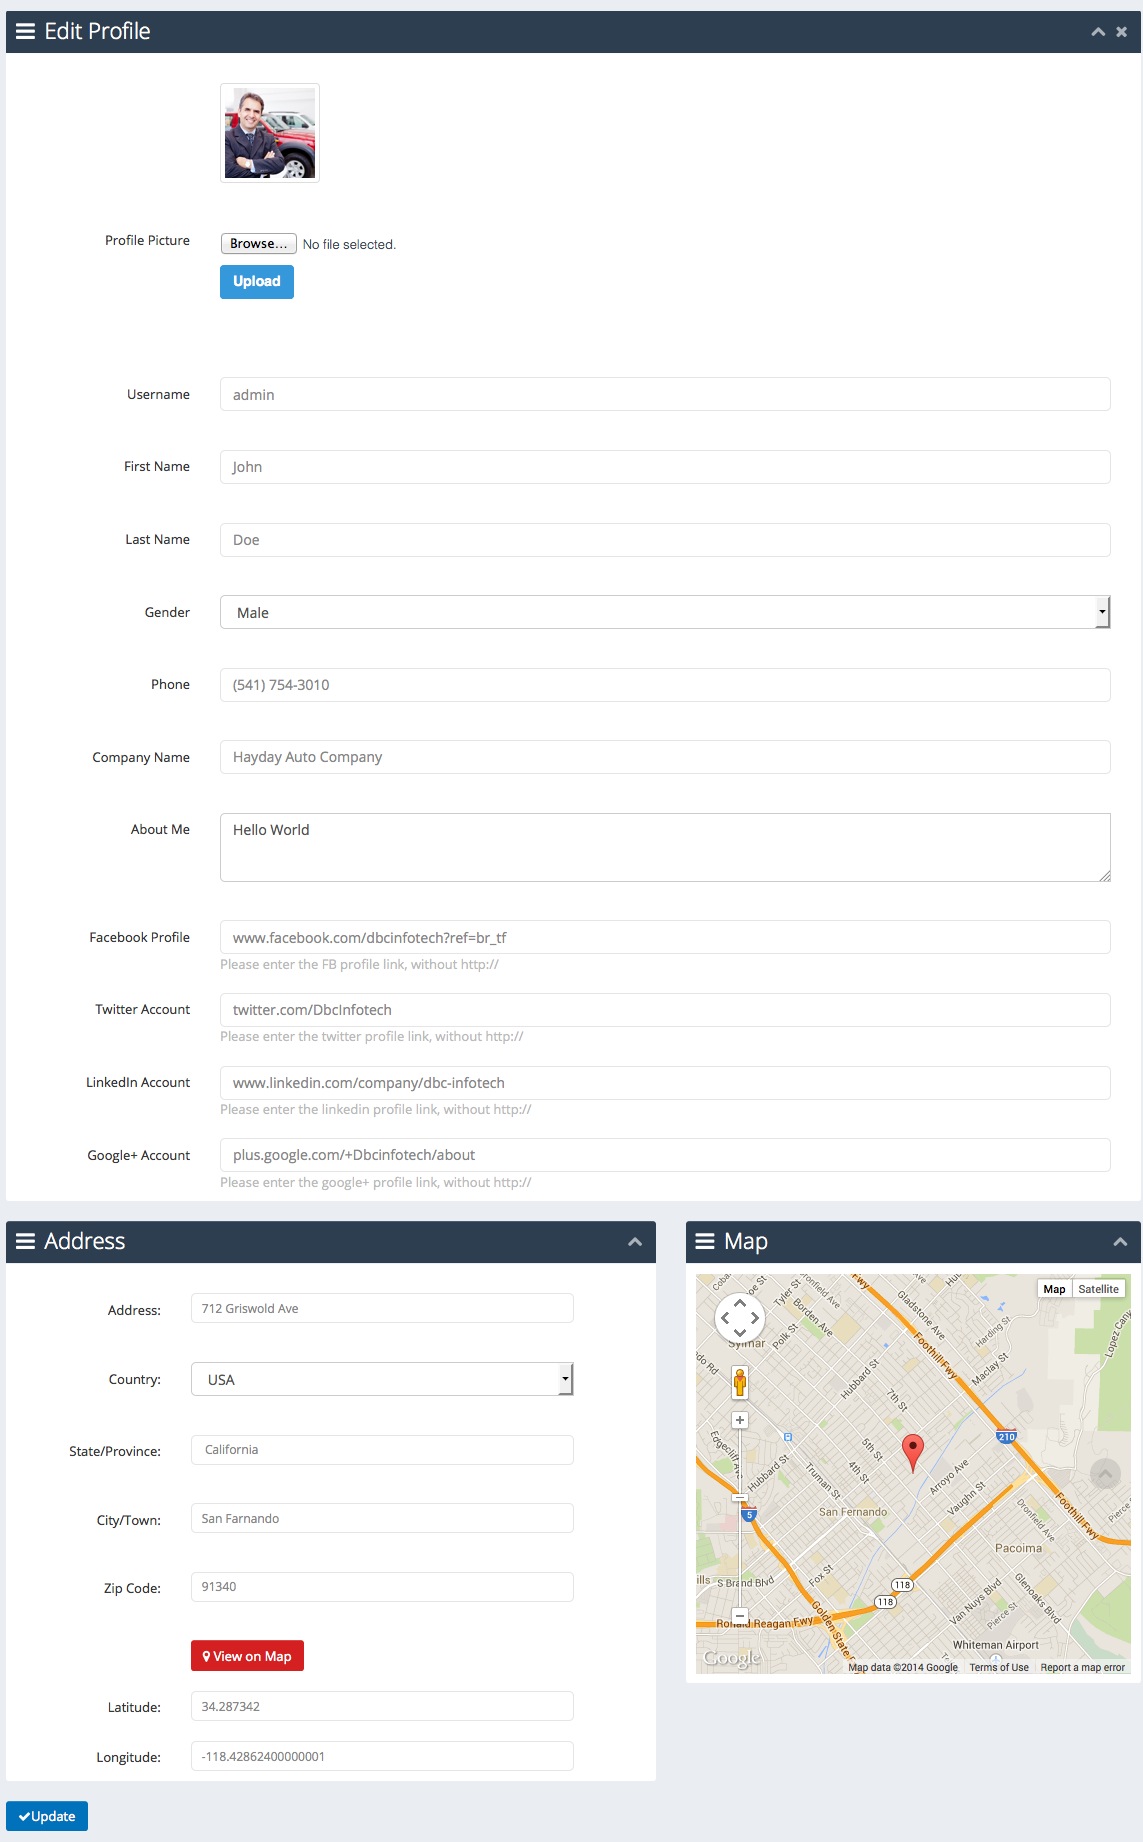Focus the Twitter Account field
Image resolution: width=1143 pixels, height=1842 pixels.
[665, 1010]
